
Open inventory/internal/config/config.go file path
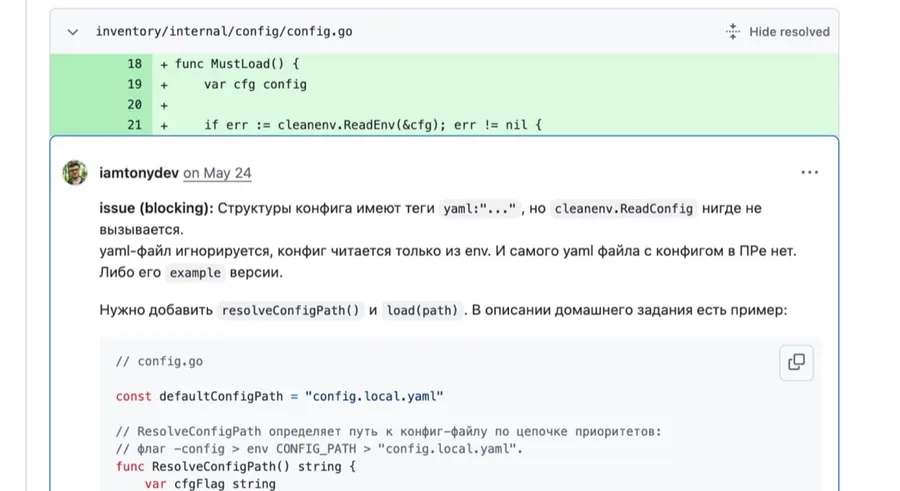tap(224, 32)
